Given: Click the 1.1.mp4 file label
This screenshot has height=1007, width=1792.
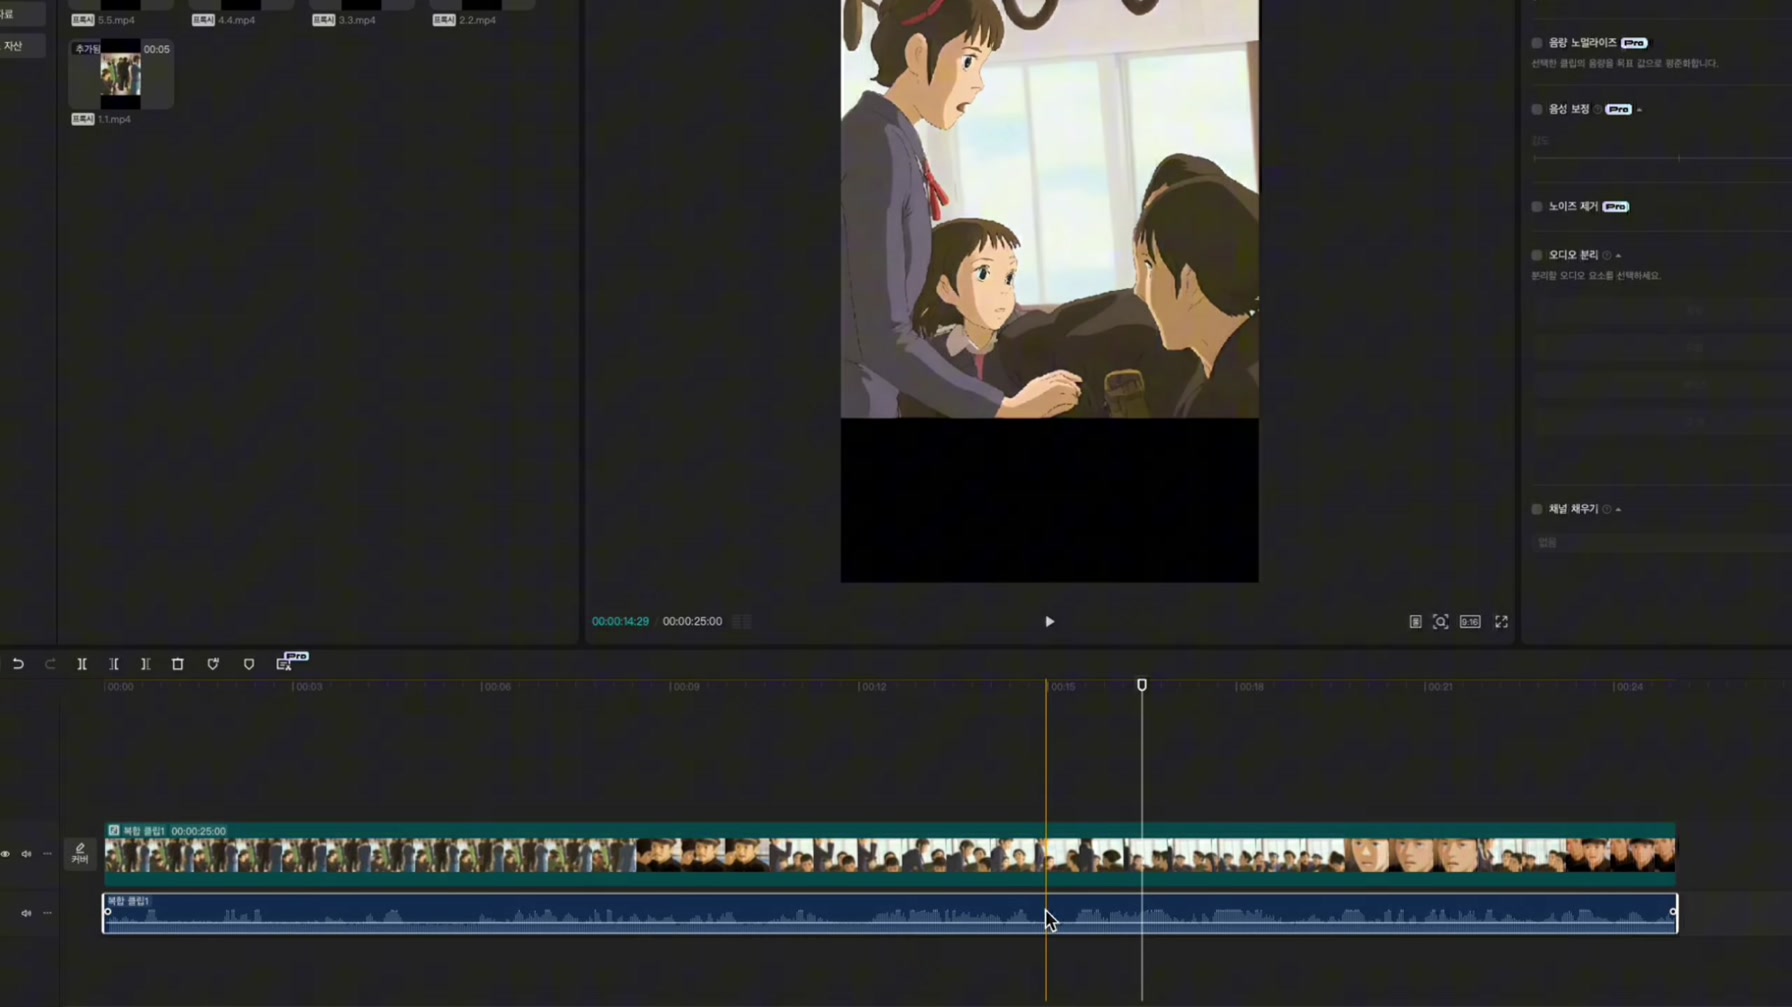Looking at the screenshot, I should 114,119.
